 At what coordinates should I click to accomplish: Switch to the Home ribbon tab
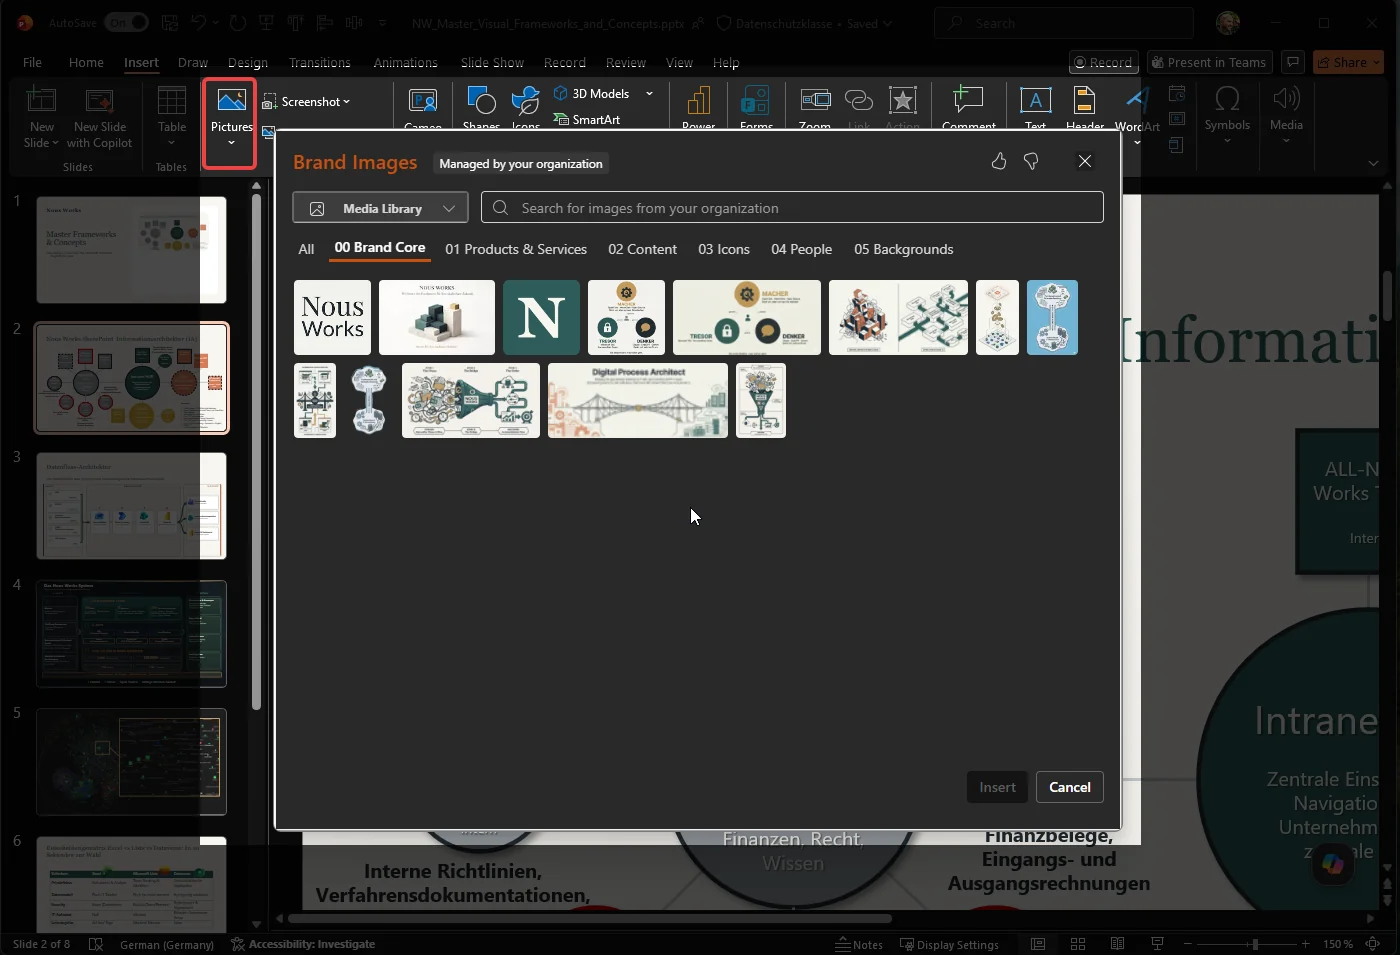point(86,62)
